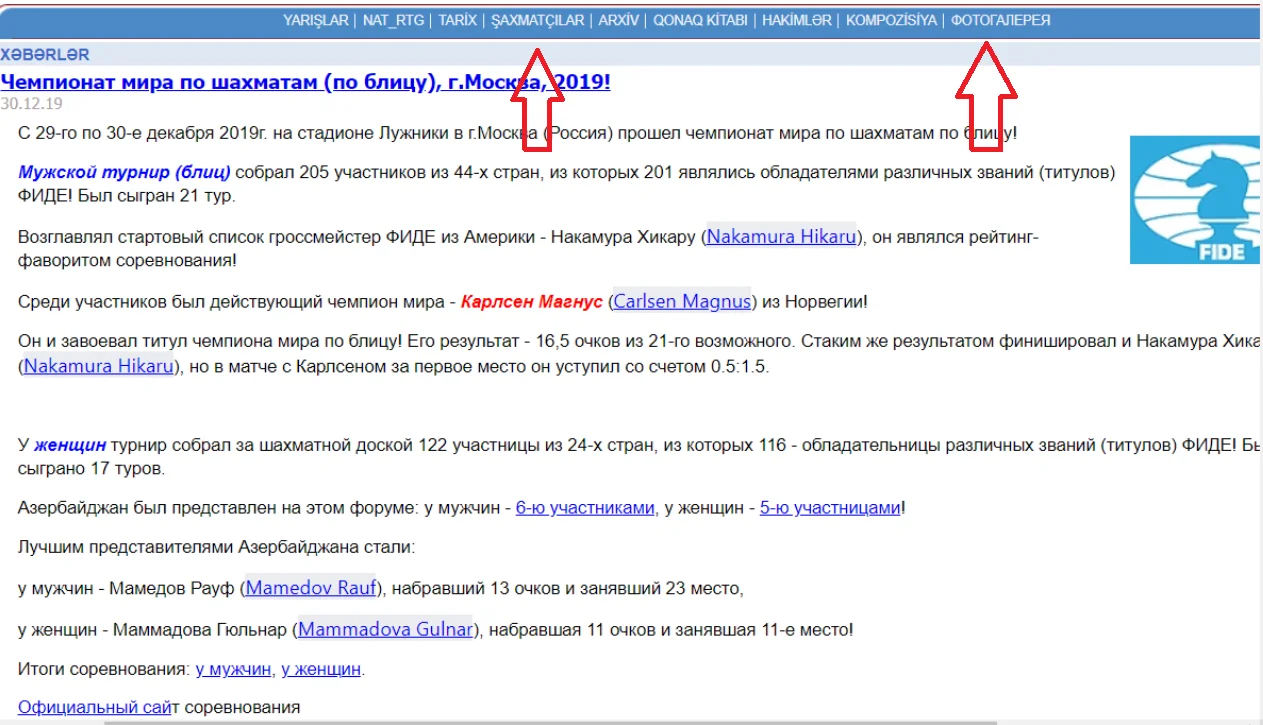Image resolution: width=1263 pixels, height=725 pixels.
Task: Click the date 30.12.19
Action: point(32,103)
